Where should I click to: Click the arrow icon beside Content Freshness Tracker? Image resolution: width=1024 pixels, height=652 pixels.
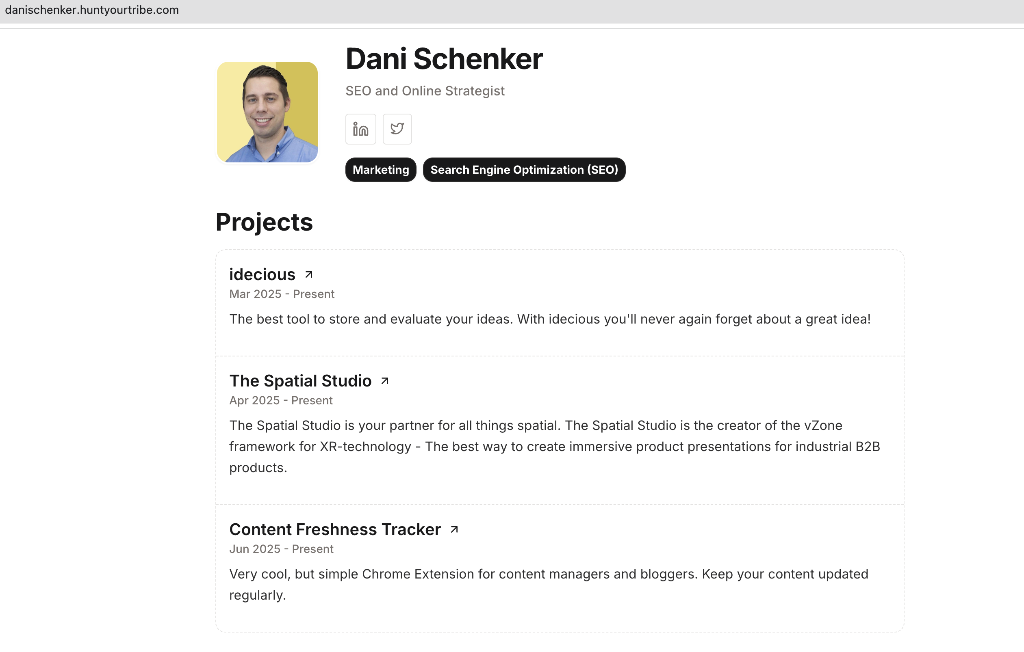pyautogui.click(x=455, y=530)
